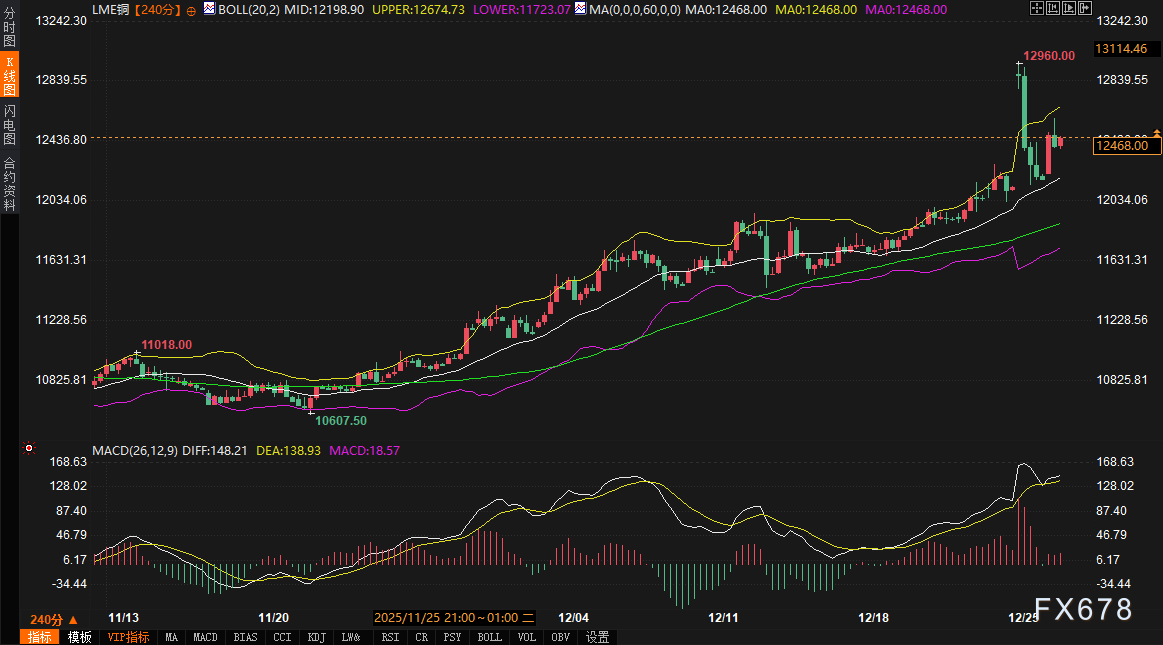Open the 合约资料 side tab
The image size is (1163, 645).
point(9,183)
